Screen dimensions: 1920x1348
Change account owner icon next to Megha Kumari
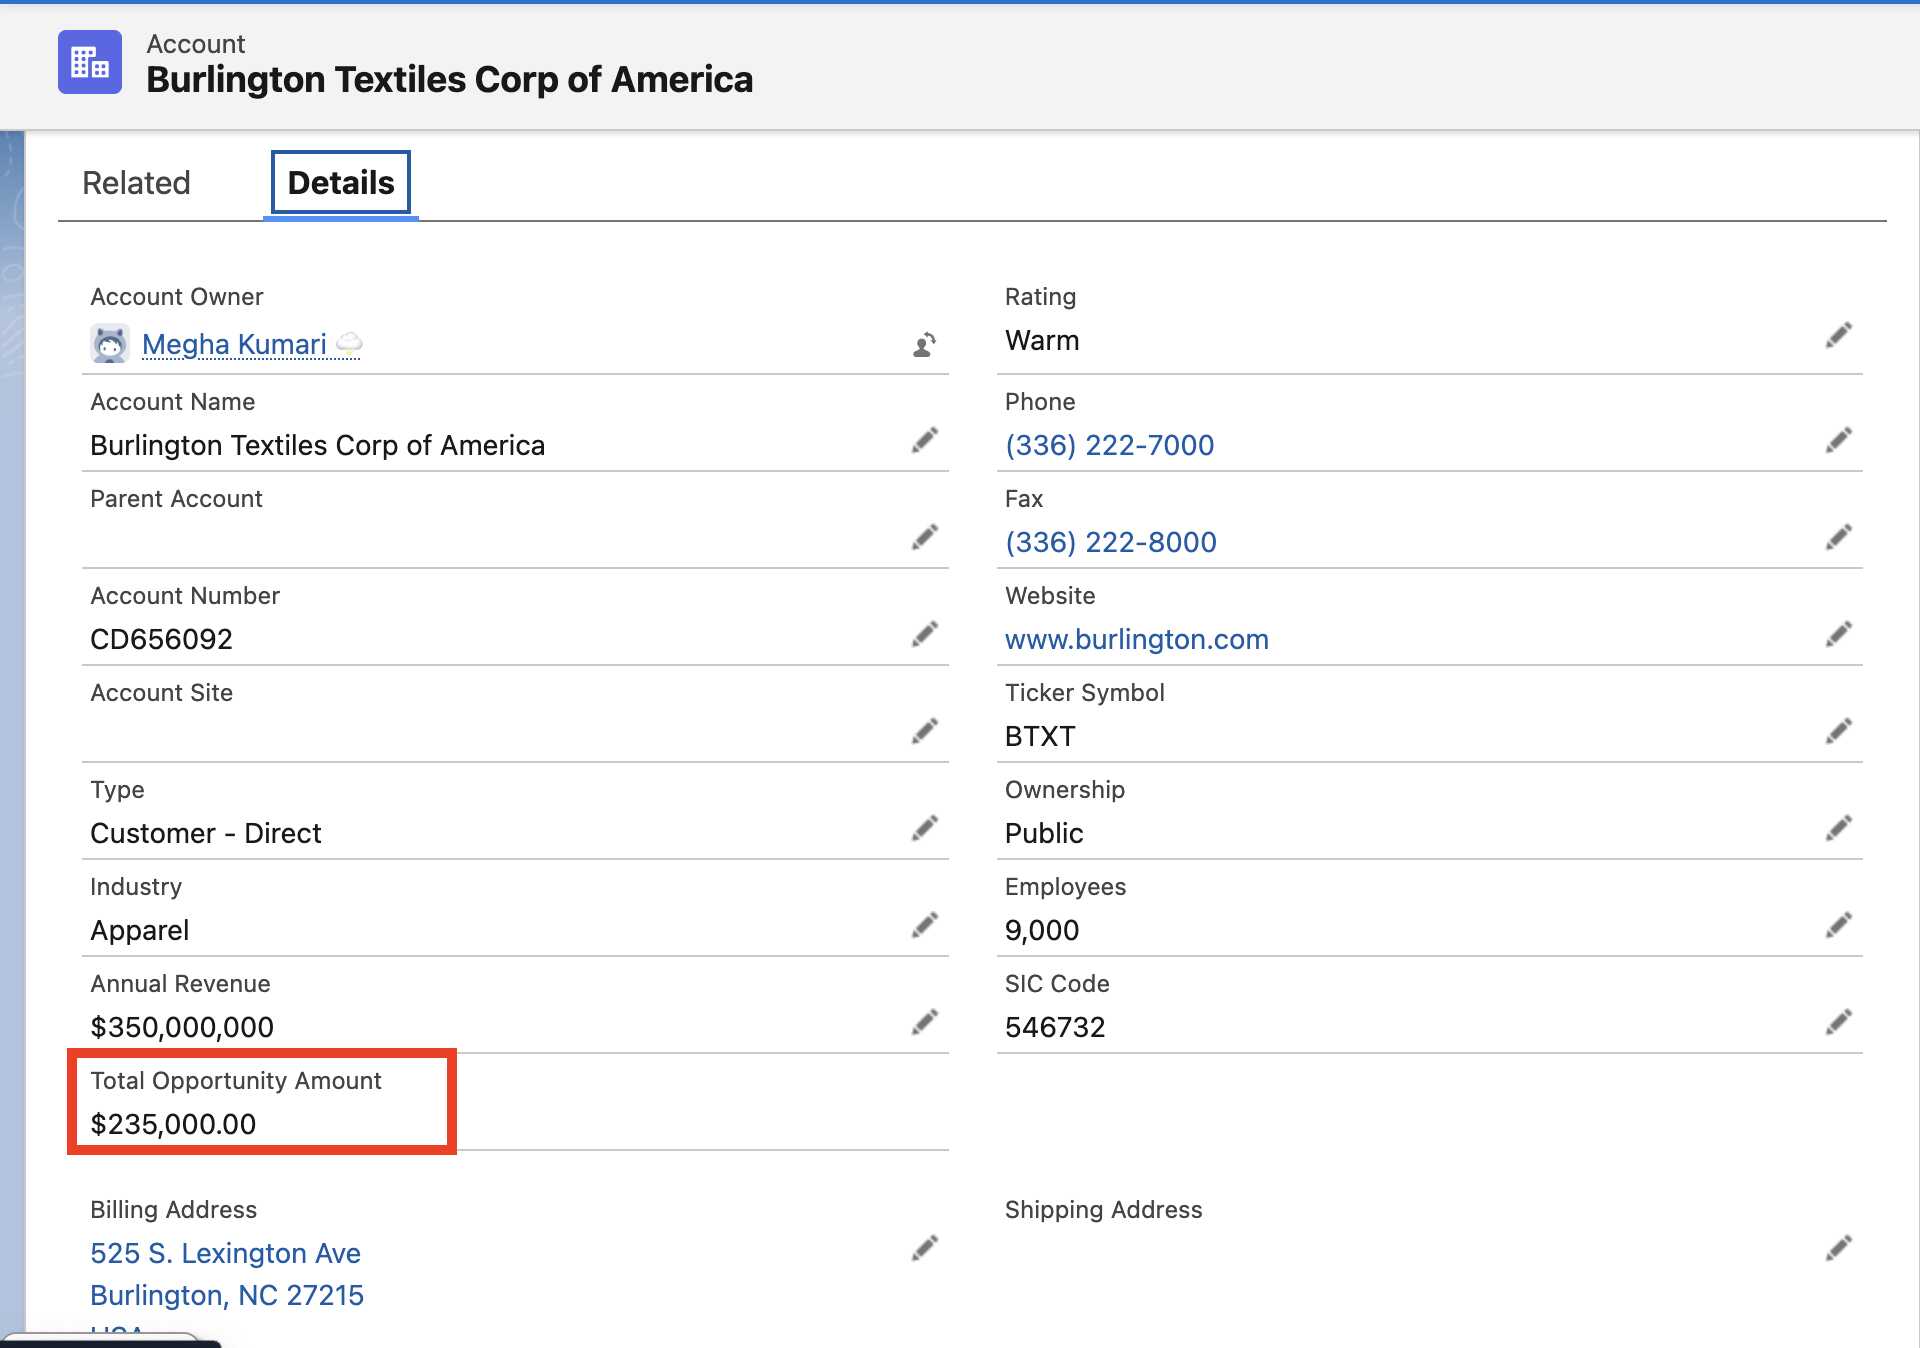tap(925, 345)
